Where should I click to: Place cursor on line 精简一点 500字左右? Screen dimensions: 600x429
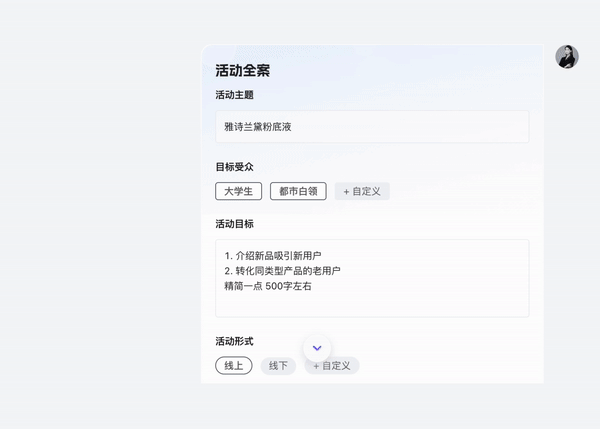click(268, 286)
